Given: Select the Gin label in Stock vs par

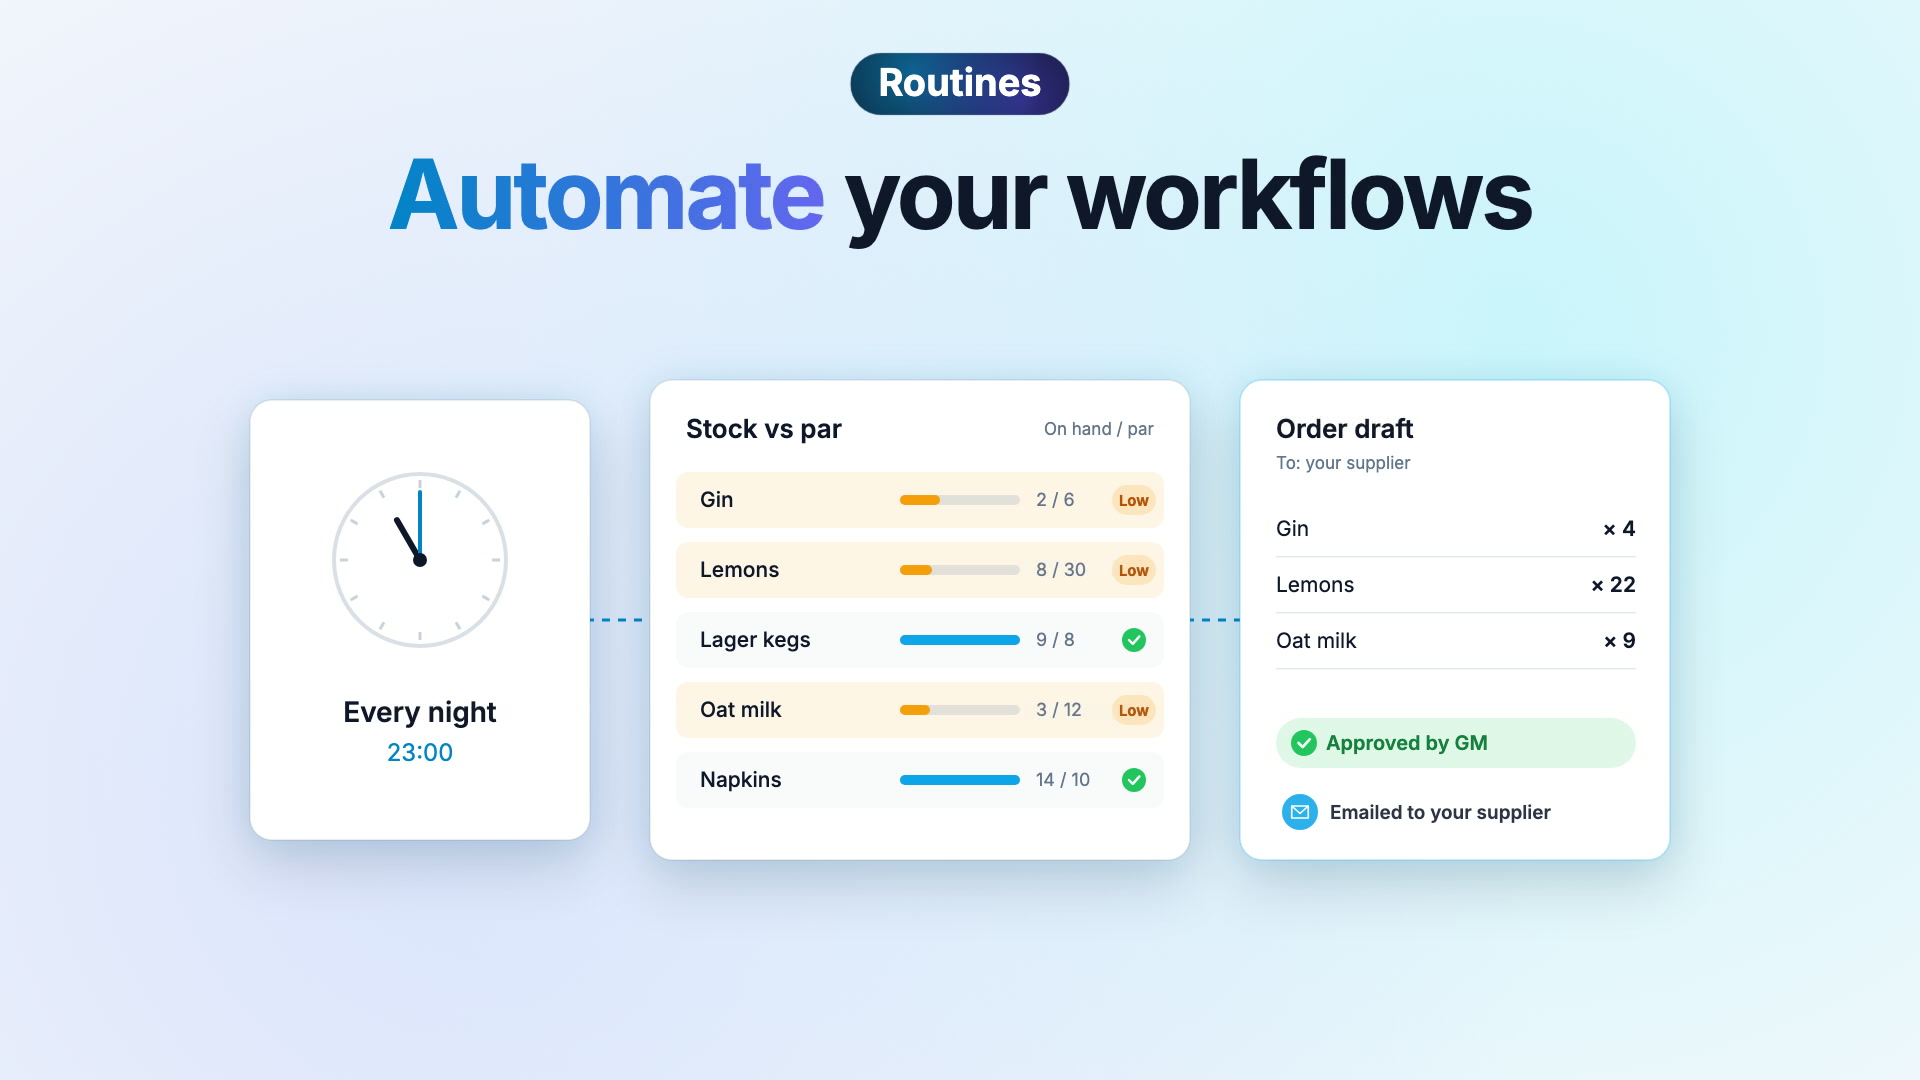Looking at the screenshot, I should pyautogui.click(x=716, y=500).
